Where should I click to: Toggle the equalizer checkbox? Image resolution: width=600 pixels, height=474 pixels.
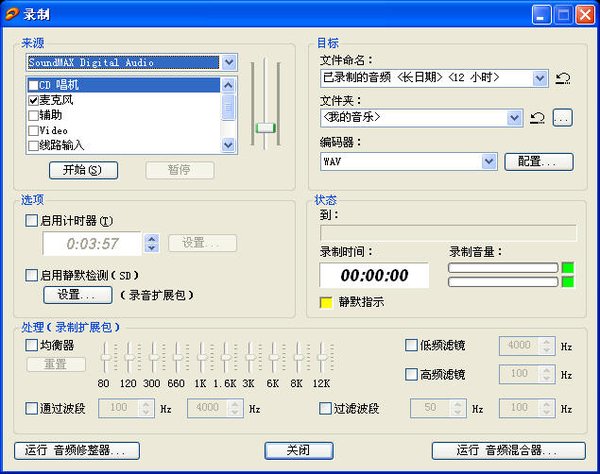[32, 345]
